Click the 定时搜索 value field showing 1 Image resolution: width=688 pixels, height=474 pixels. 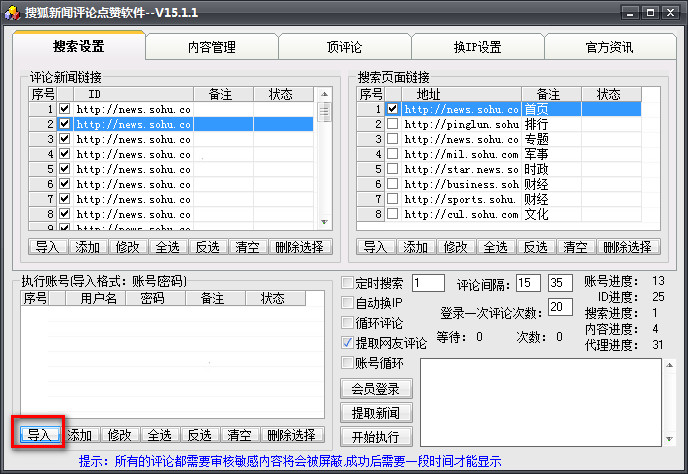tap(428, 283)
